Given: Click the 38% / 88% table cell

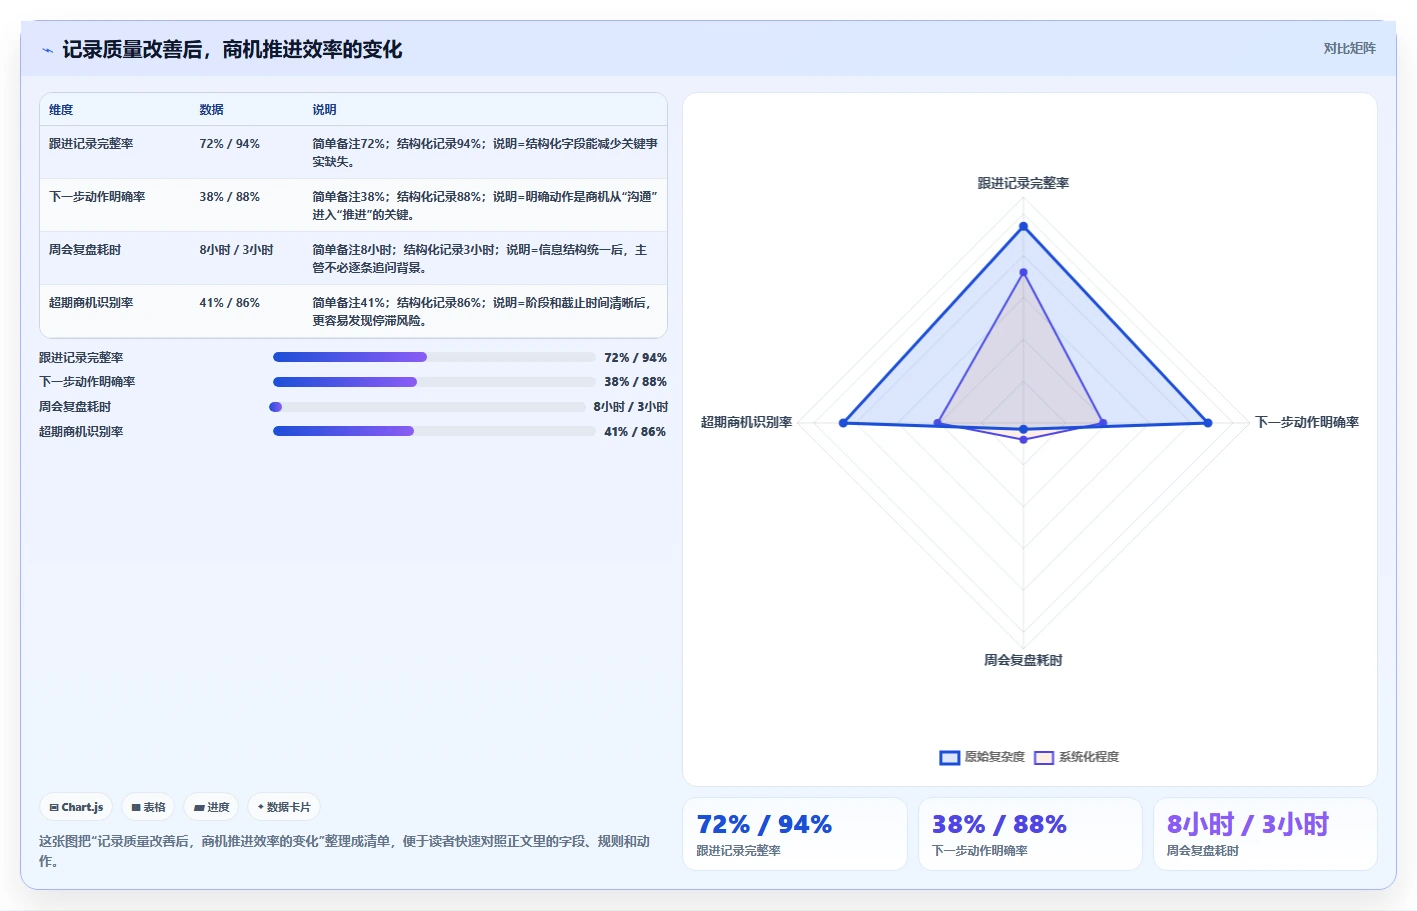Looking at the screenshot, I should click(229, 197).
